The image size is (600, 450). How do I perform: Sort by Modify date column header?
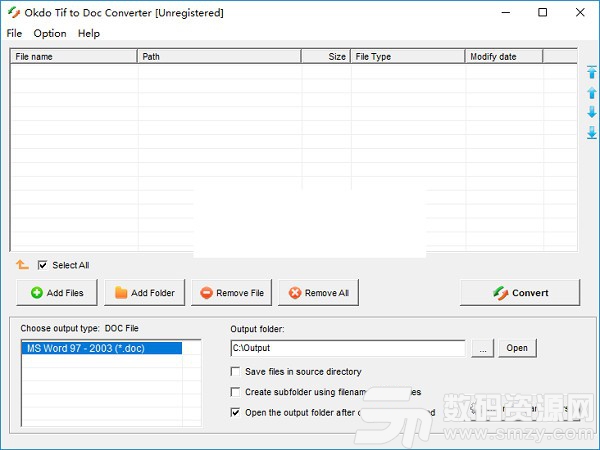[504, 57]
